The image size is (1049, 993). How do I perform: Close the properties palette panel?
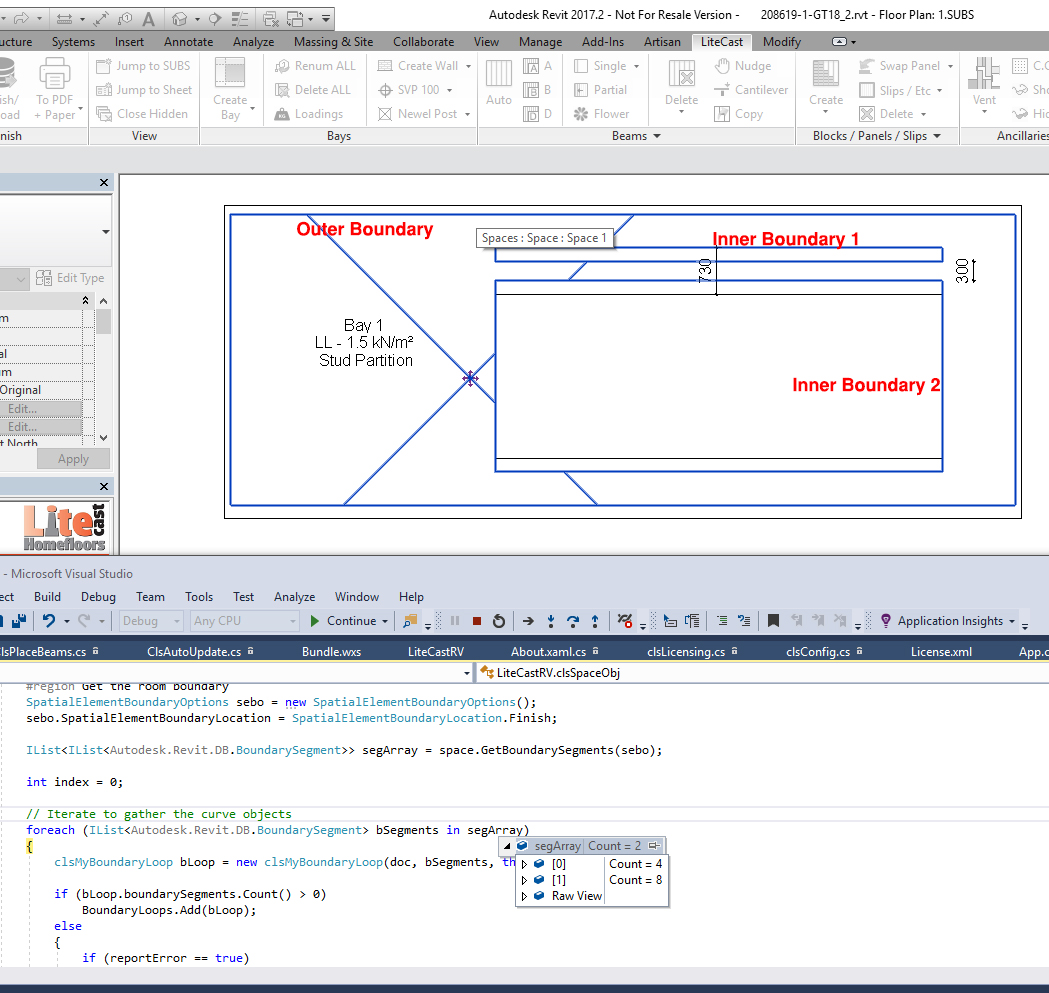(x=104, y=183)
